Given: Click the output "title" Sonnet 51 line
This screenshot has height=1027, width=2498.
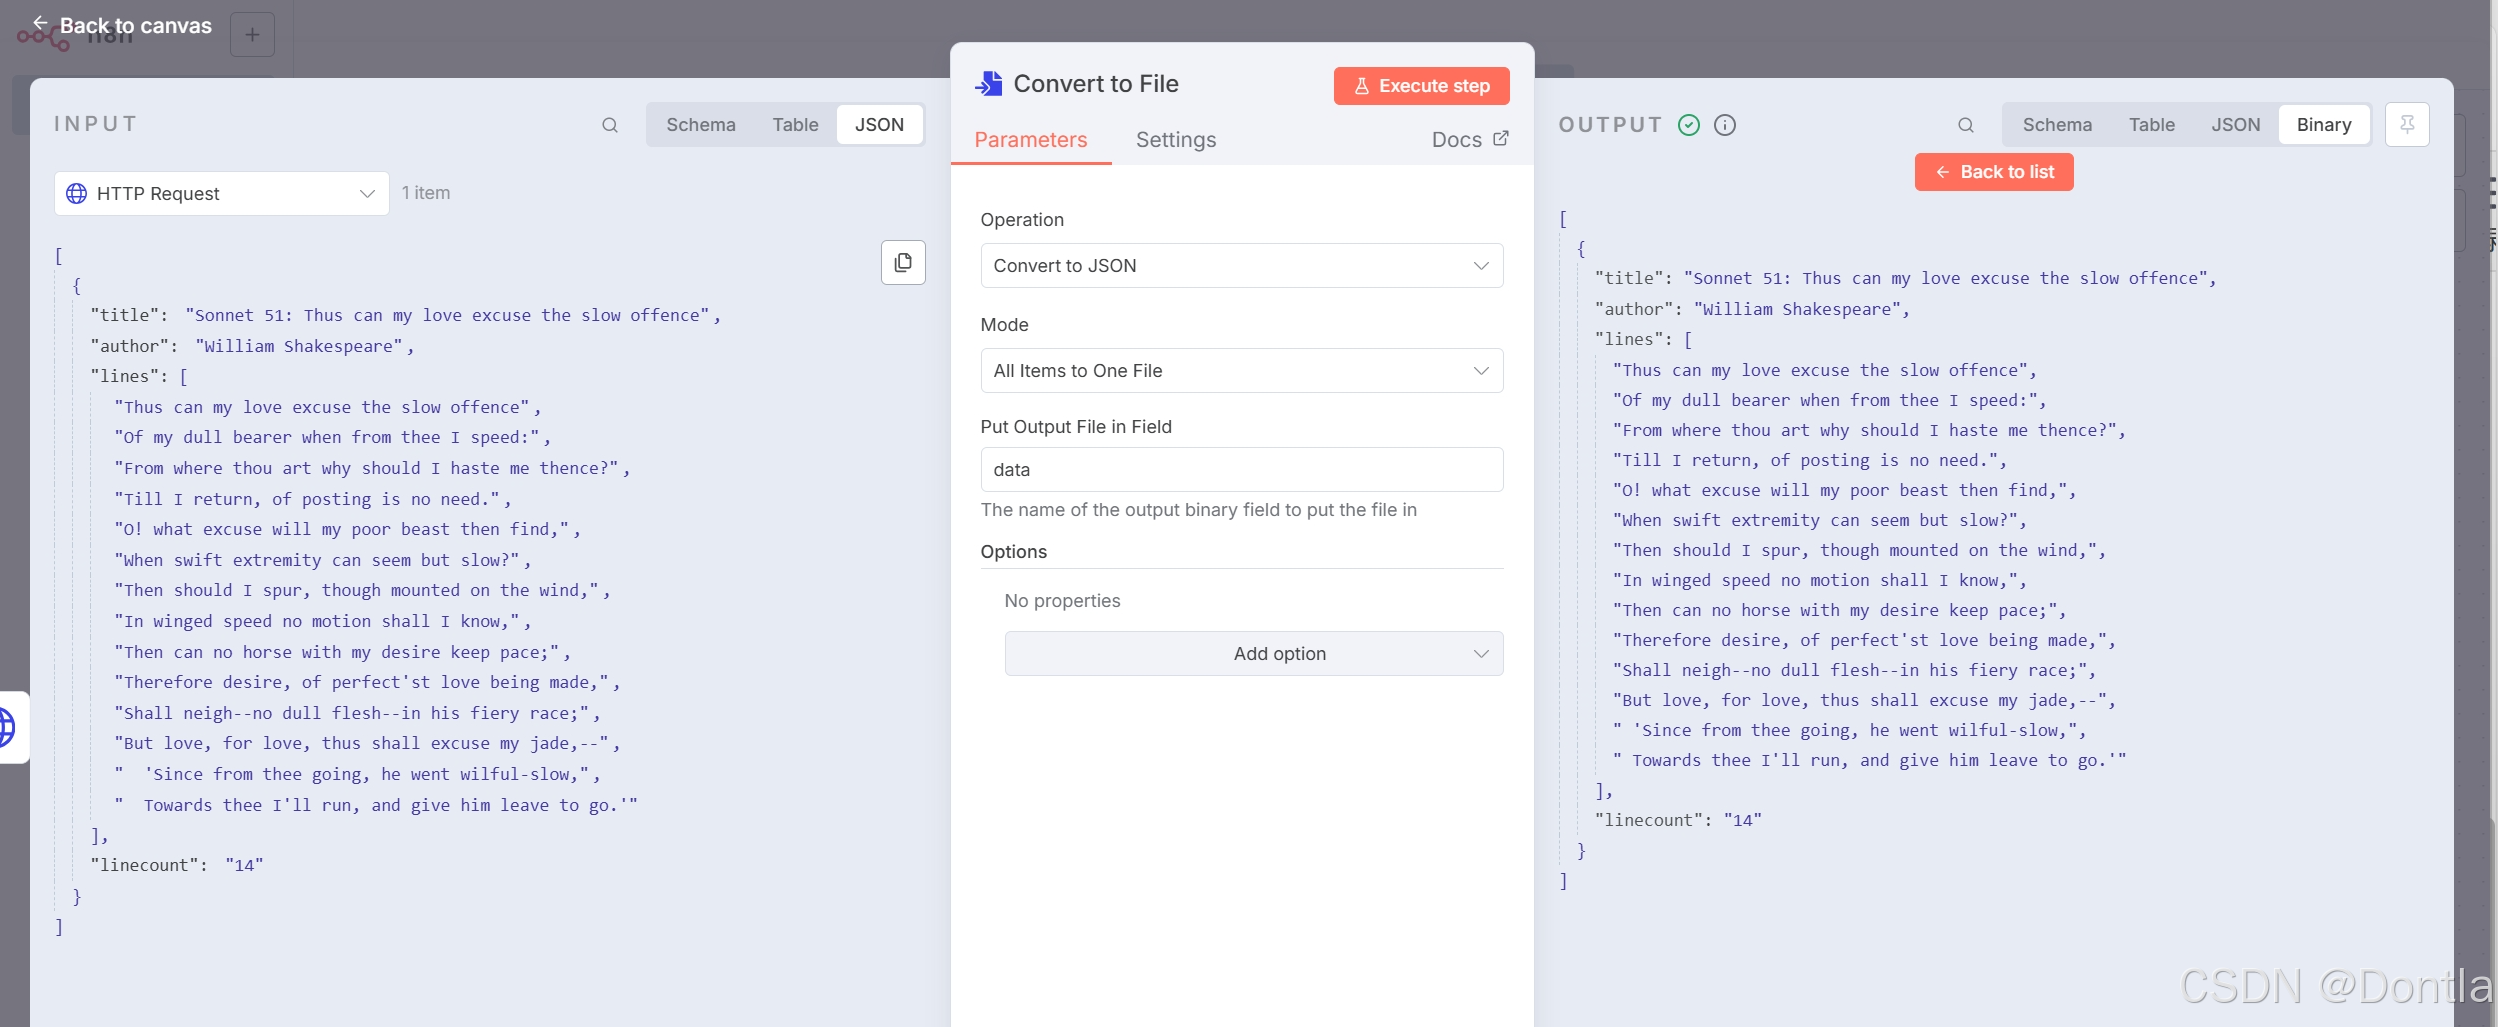Looking at the screenshot, I should click(1905, 278).
